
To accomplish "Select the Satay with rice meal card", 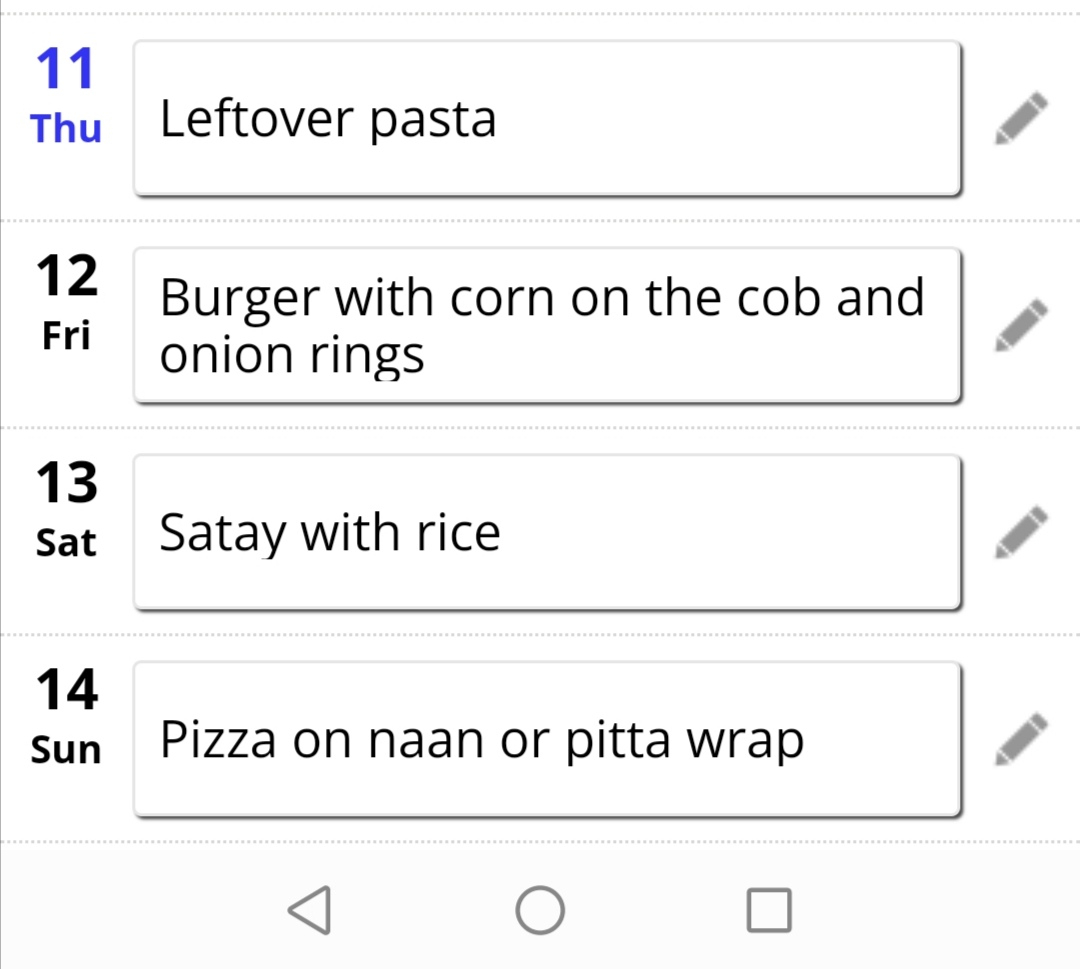I will [547, 532].
